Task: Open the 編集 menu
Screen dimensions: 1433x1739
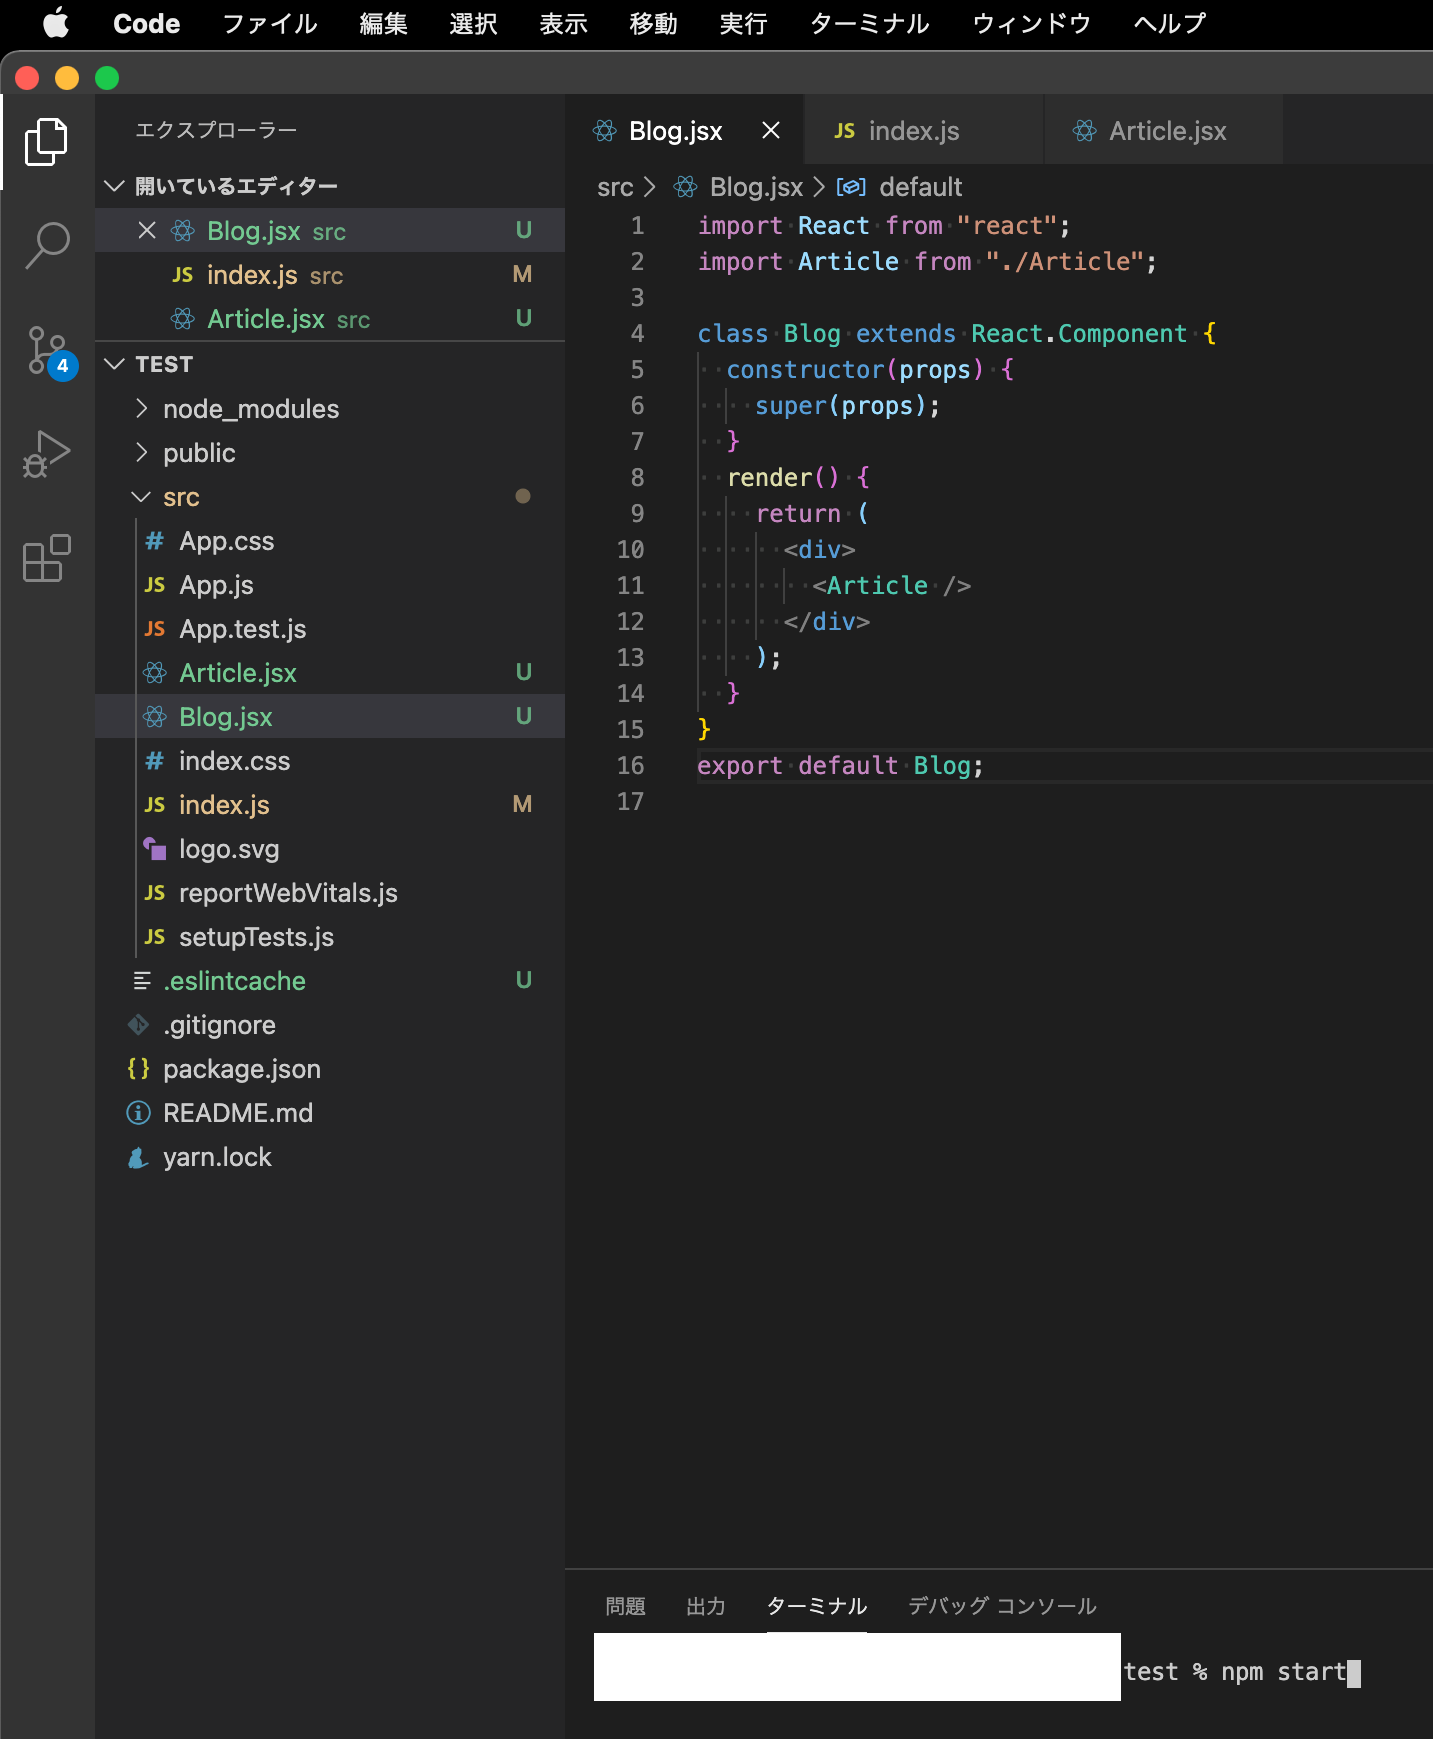Action: click(384, 23)
